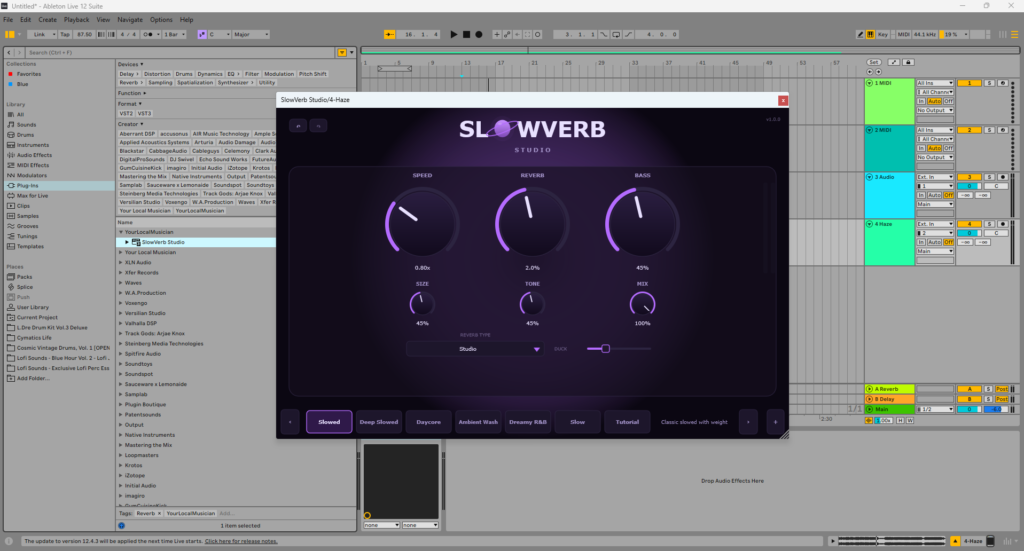
Task: Toggle computer MIDI keyboard icon
Action: (871, 35)
